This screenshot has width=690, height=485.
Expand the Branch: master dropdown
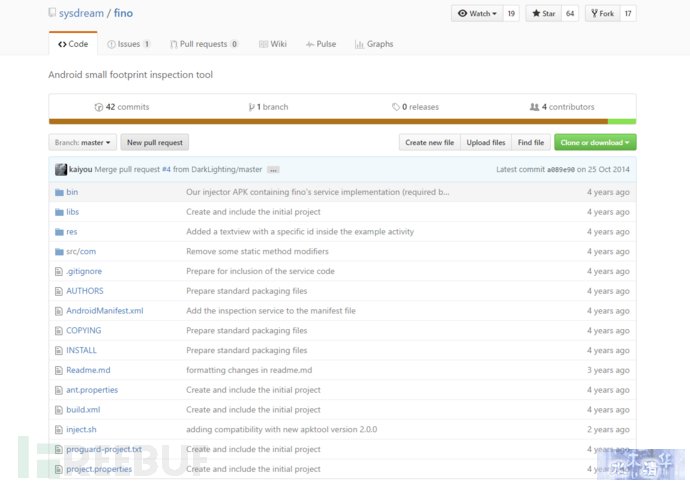pos(83,143)
